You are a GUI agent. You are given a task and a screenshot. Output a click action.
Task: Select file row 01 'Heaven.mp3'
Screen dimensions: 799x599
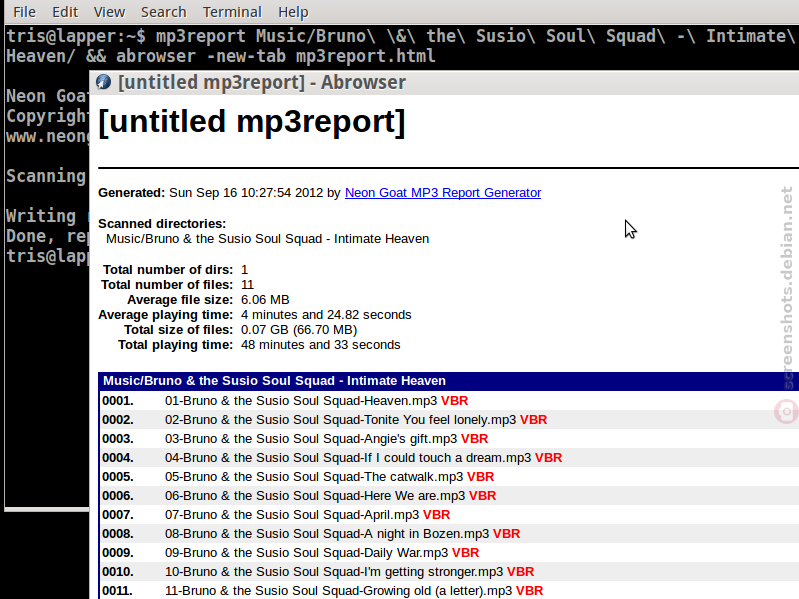(448, 401)
